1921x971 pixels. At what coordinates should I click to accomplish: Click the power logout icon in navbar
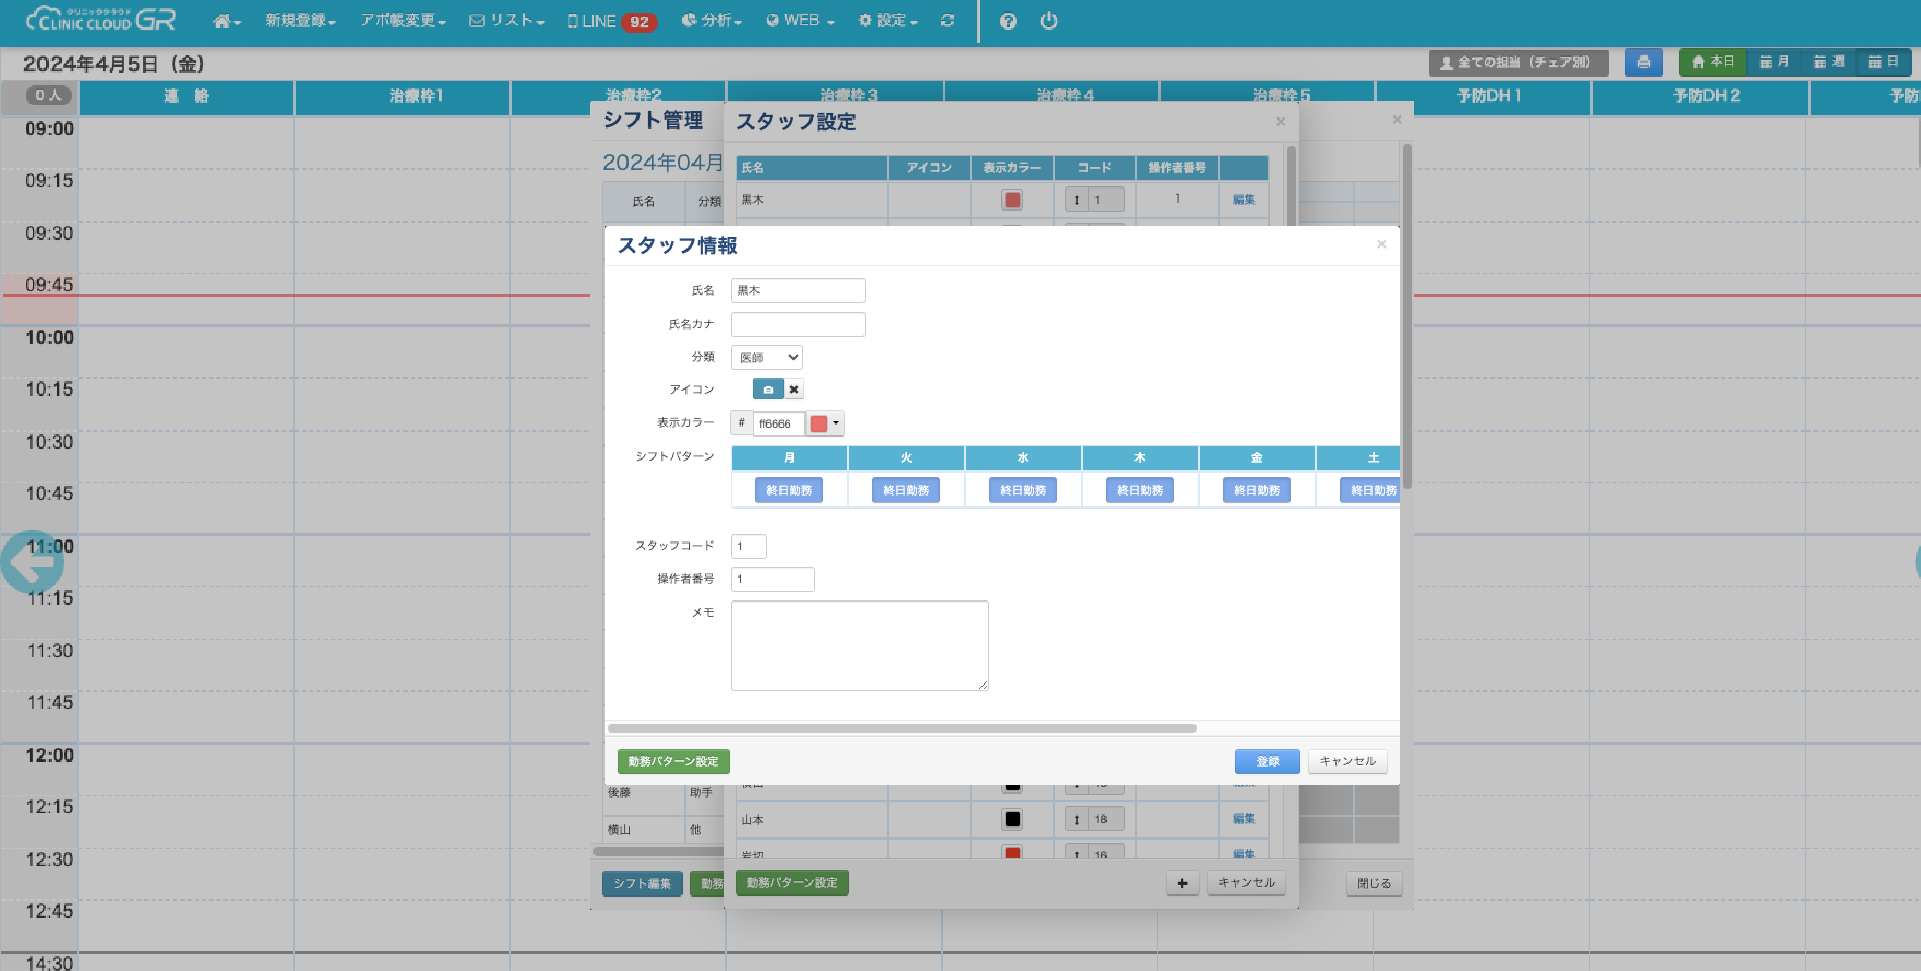pos(1048,21)
